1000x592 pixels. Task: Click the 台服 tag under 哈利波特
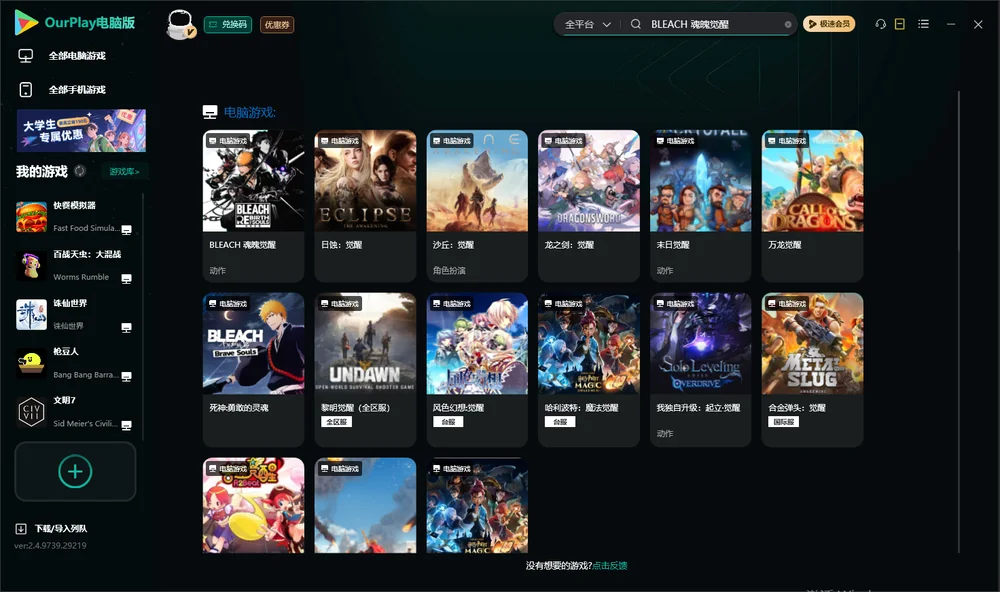[x=560, y=422]
